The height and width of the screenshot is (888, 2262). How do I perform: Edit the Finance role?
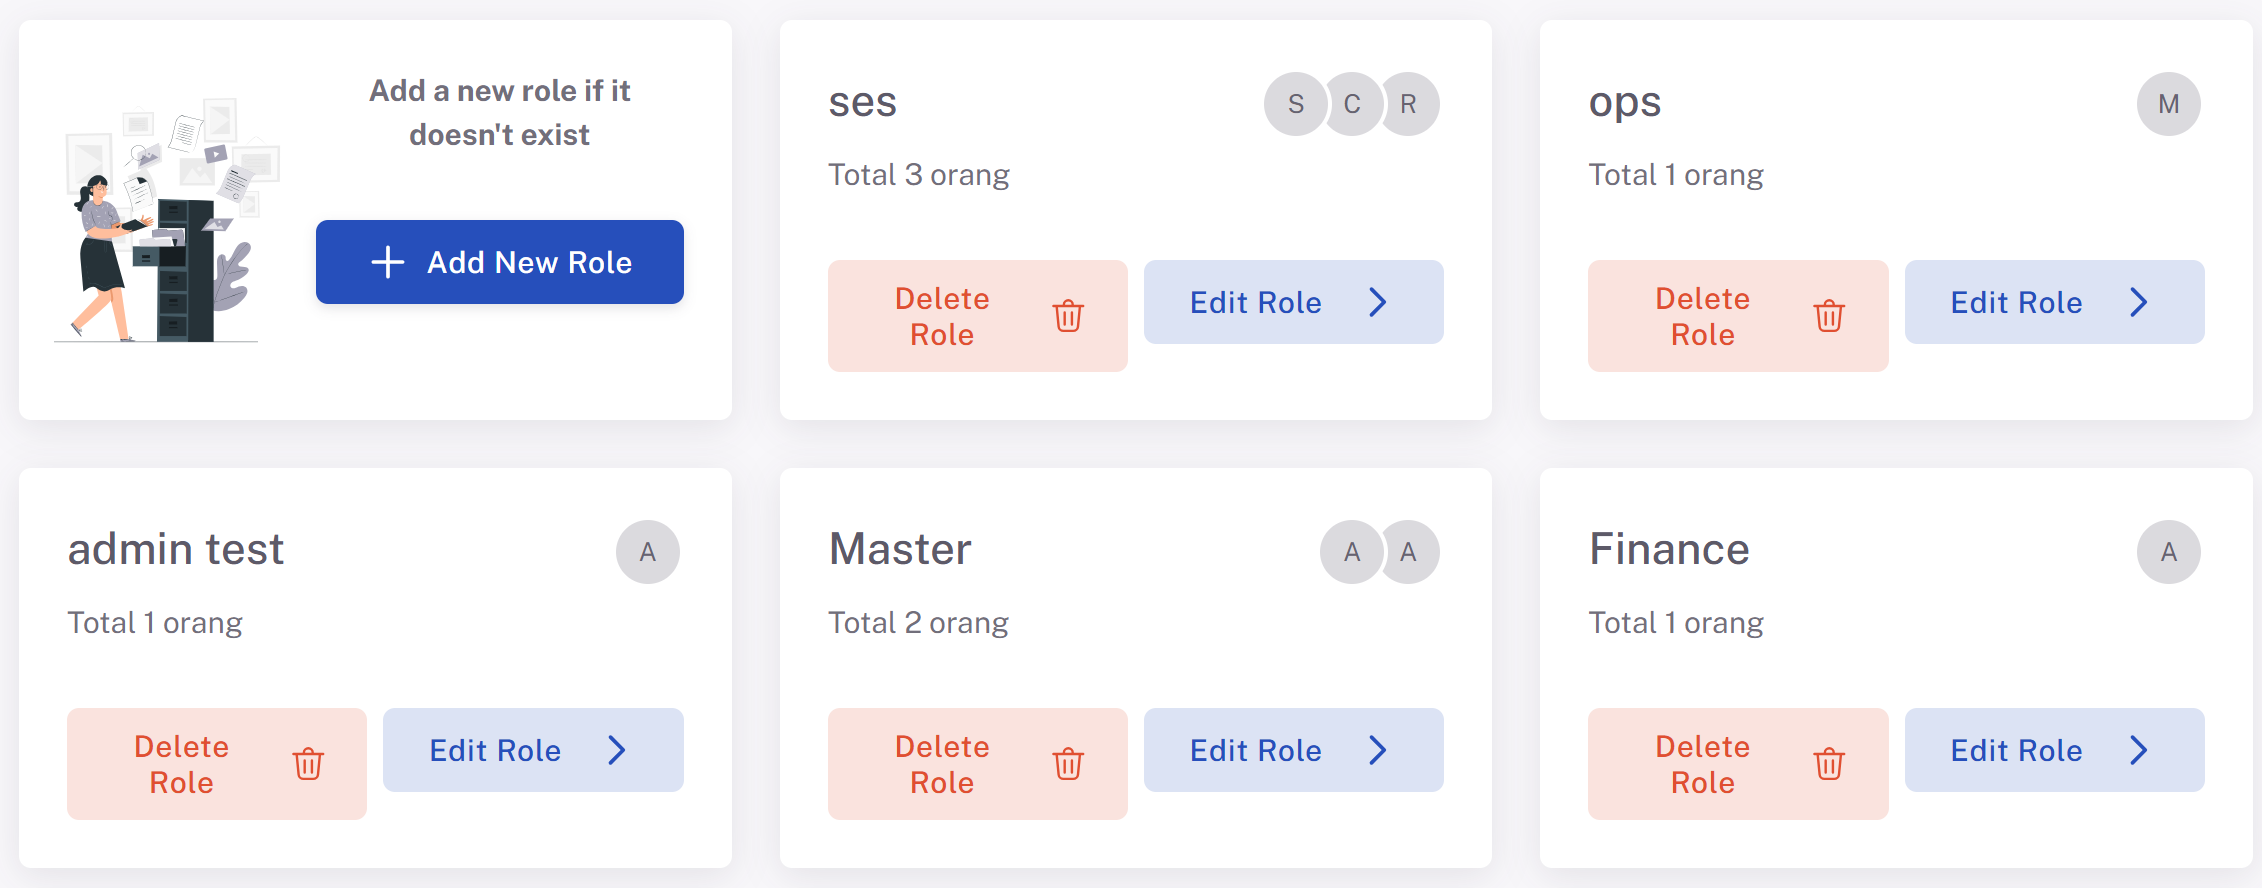point(2055,750)
